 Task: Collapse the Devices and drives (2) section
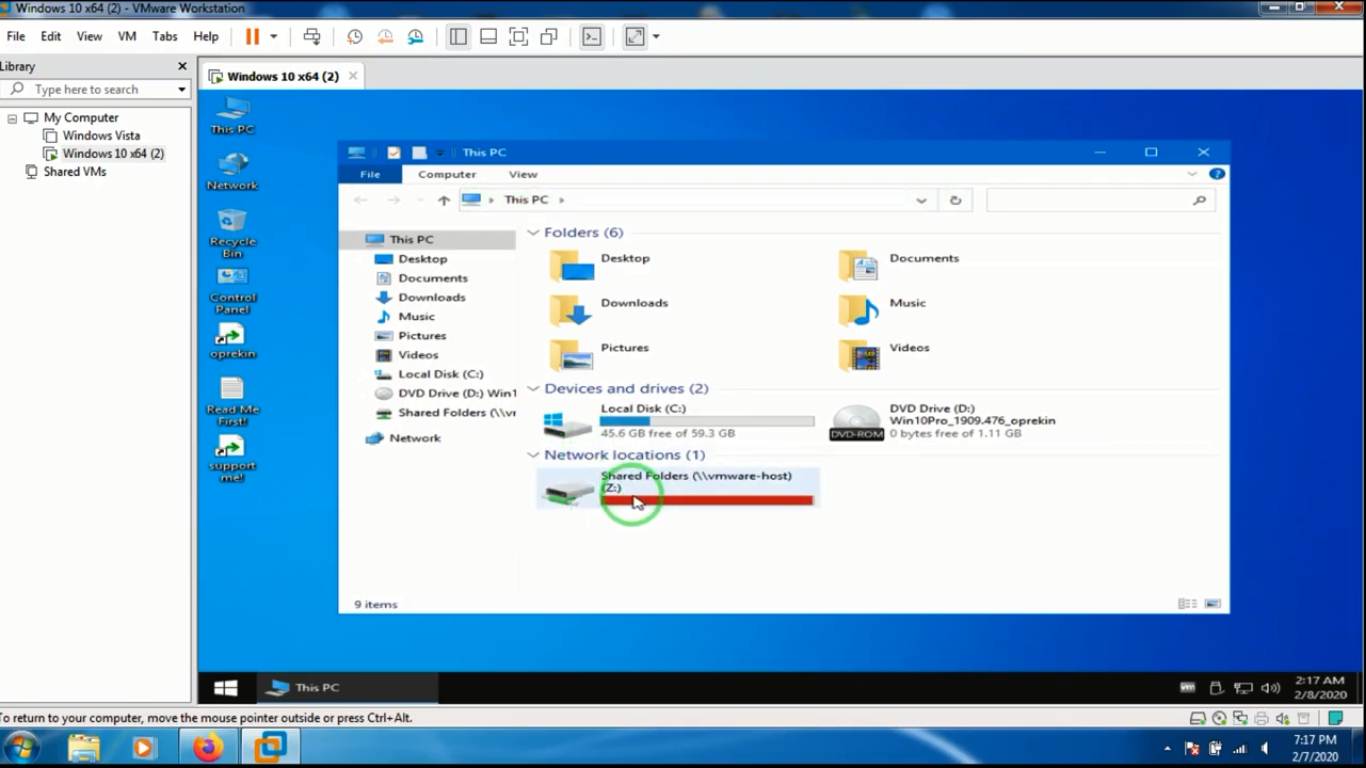pos(533,389)
